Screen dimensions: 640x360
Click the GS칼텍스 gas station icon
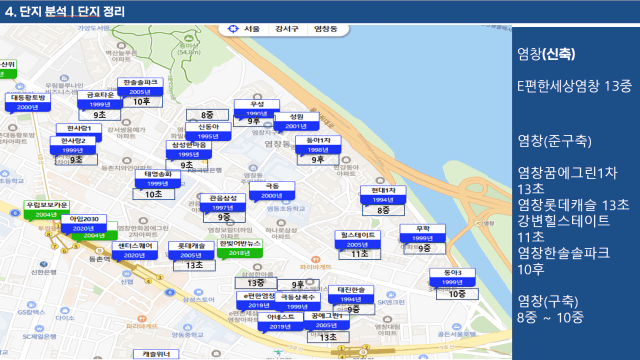click(31, 305)
